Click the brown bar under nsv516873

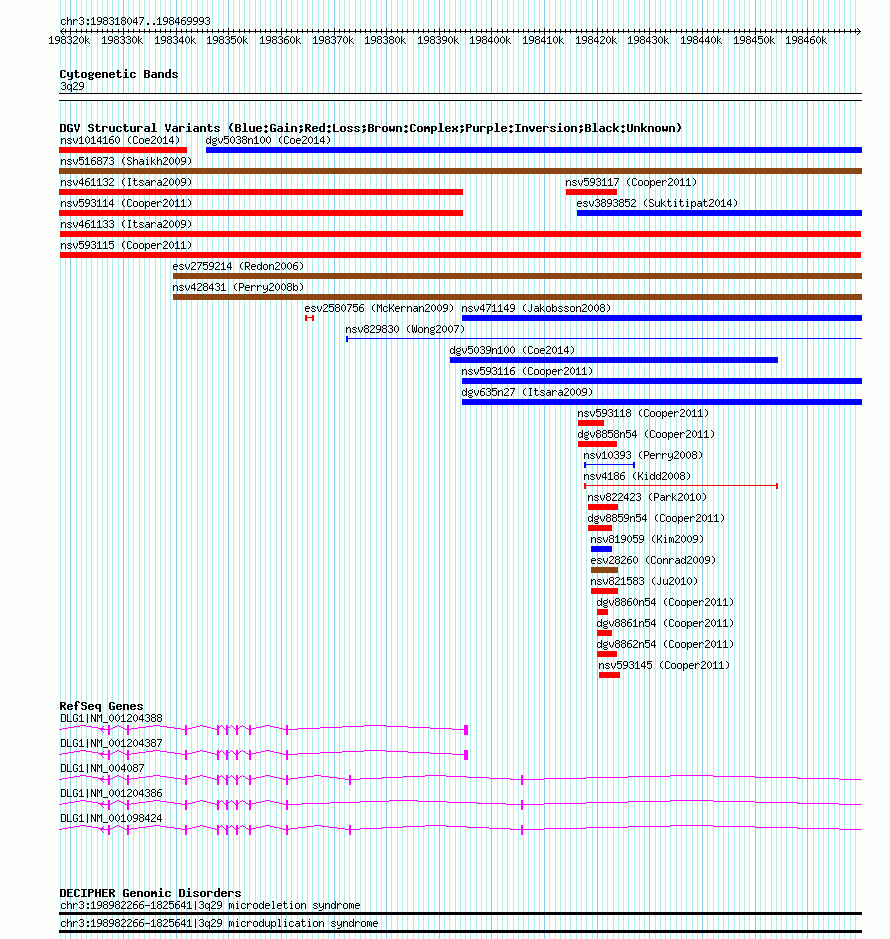[x=461, y=171]
